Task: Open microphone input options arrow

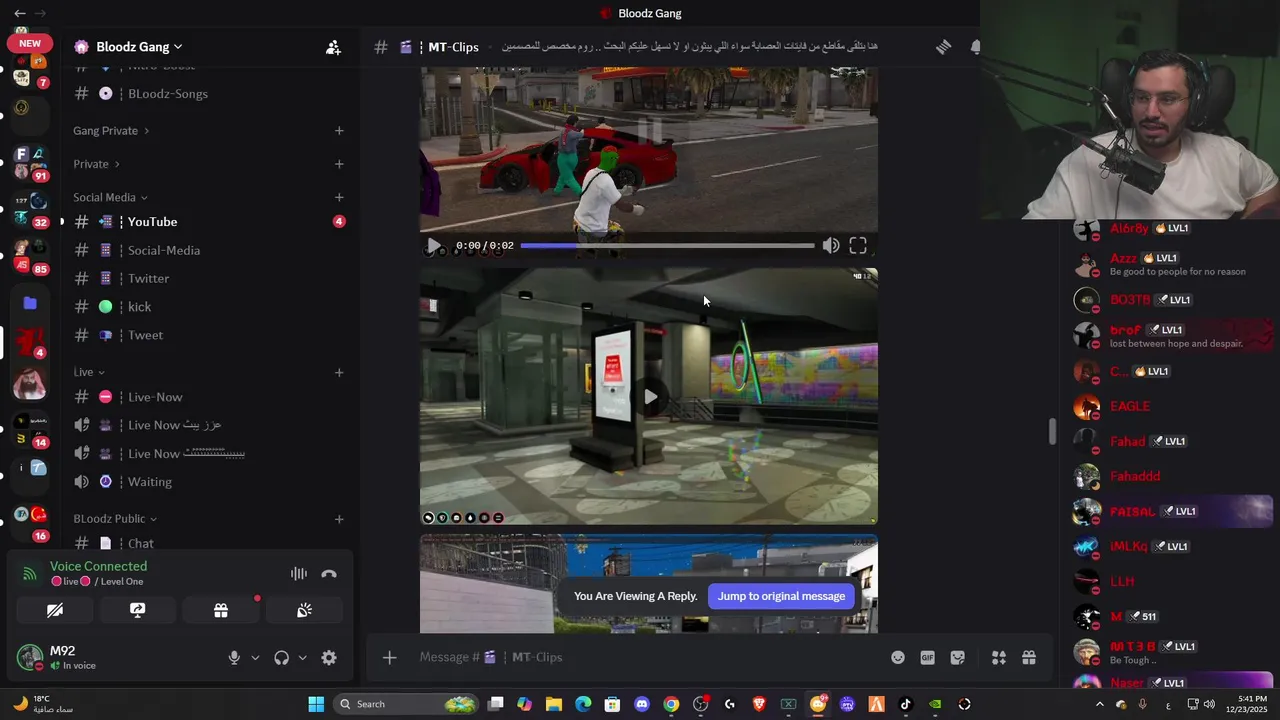Action: (x=255, y=658)
